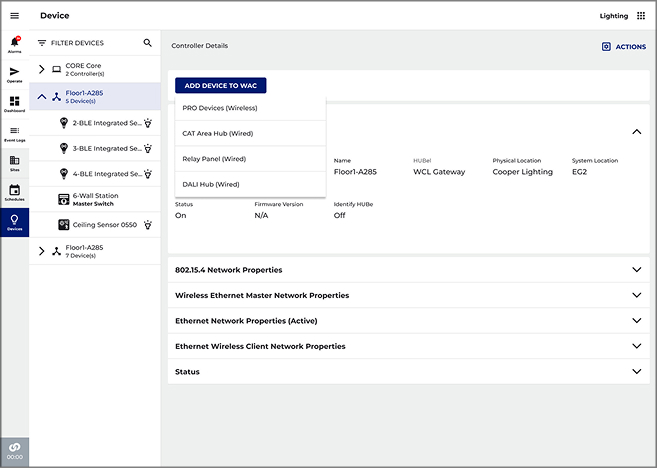Click the CORE Core laptop icon
The width and height of the screenshot is (657, 468).
pos(57,69)
